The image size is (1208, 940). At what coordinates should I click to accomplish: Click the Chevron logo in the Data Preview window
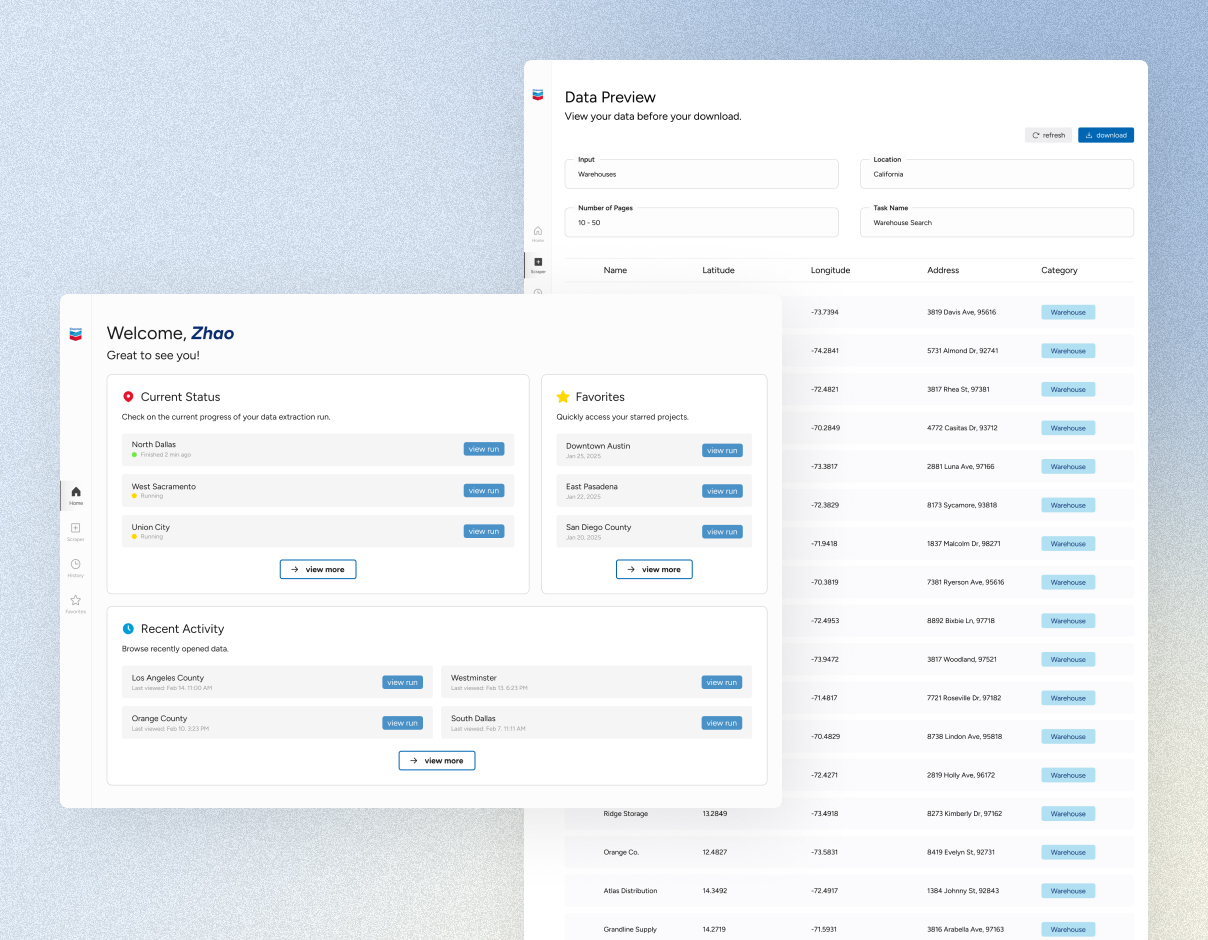pos(538,95)
